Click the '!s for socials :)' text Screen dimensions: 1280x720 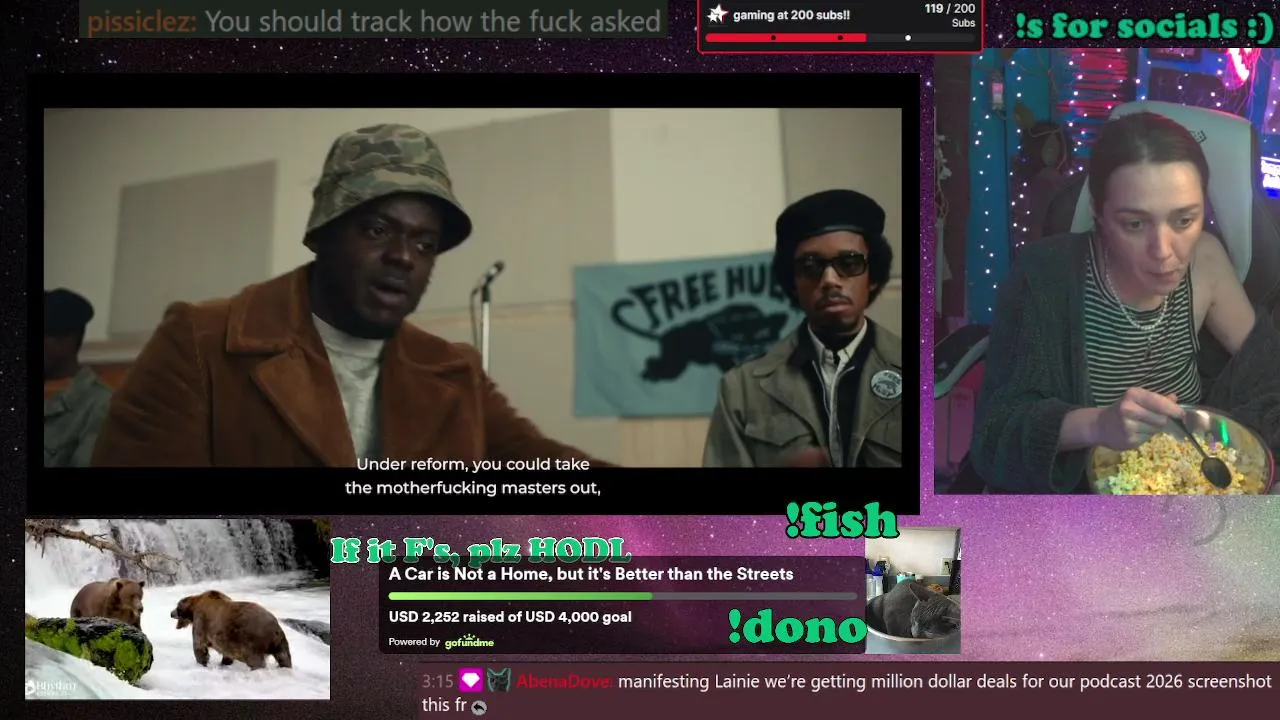point(1144,27)
